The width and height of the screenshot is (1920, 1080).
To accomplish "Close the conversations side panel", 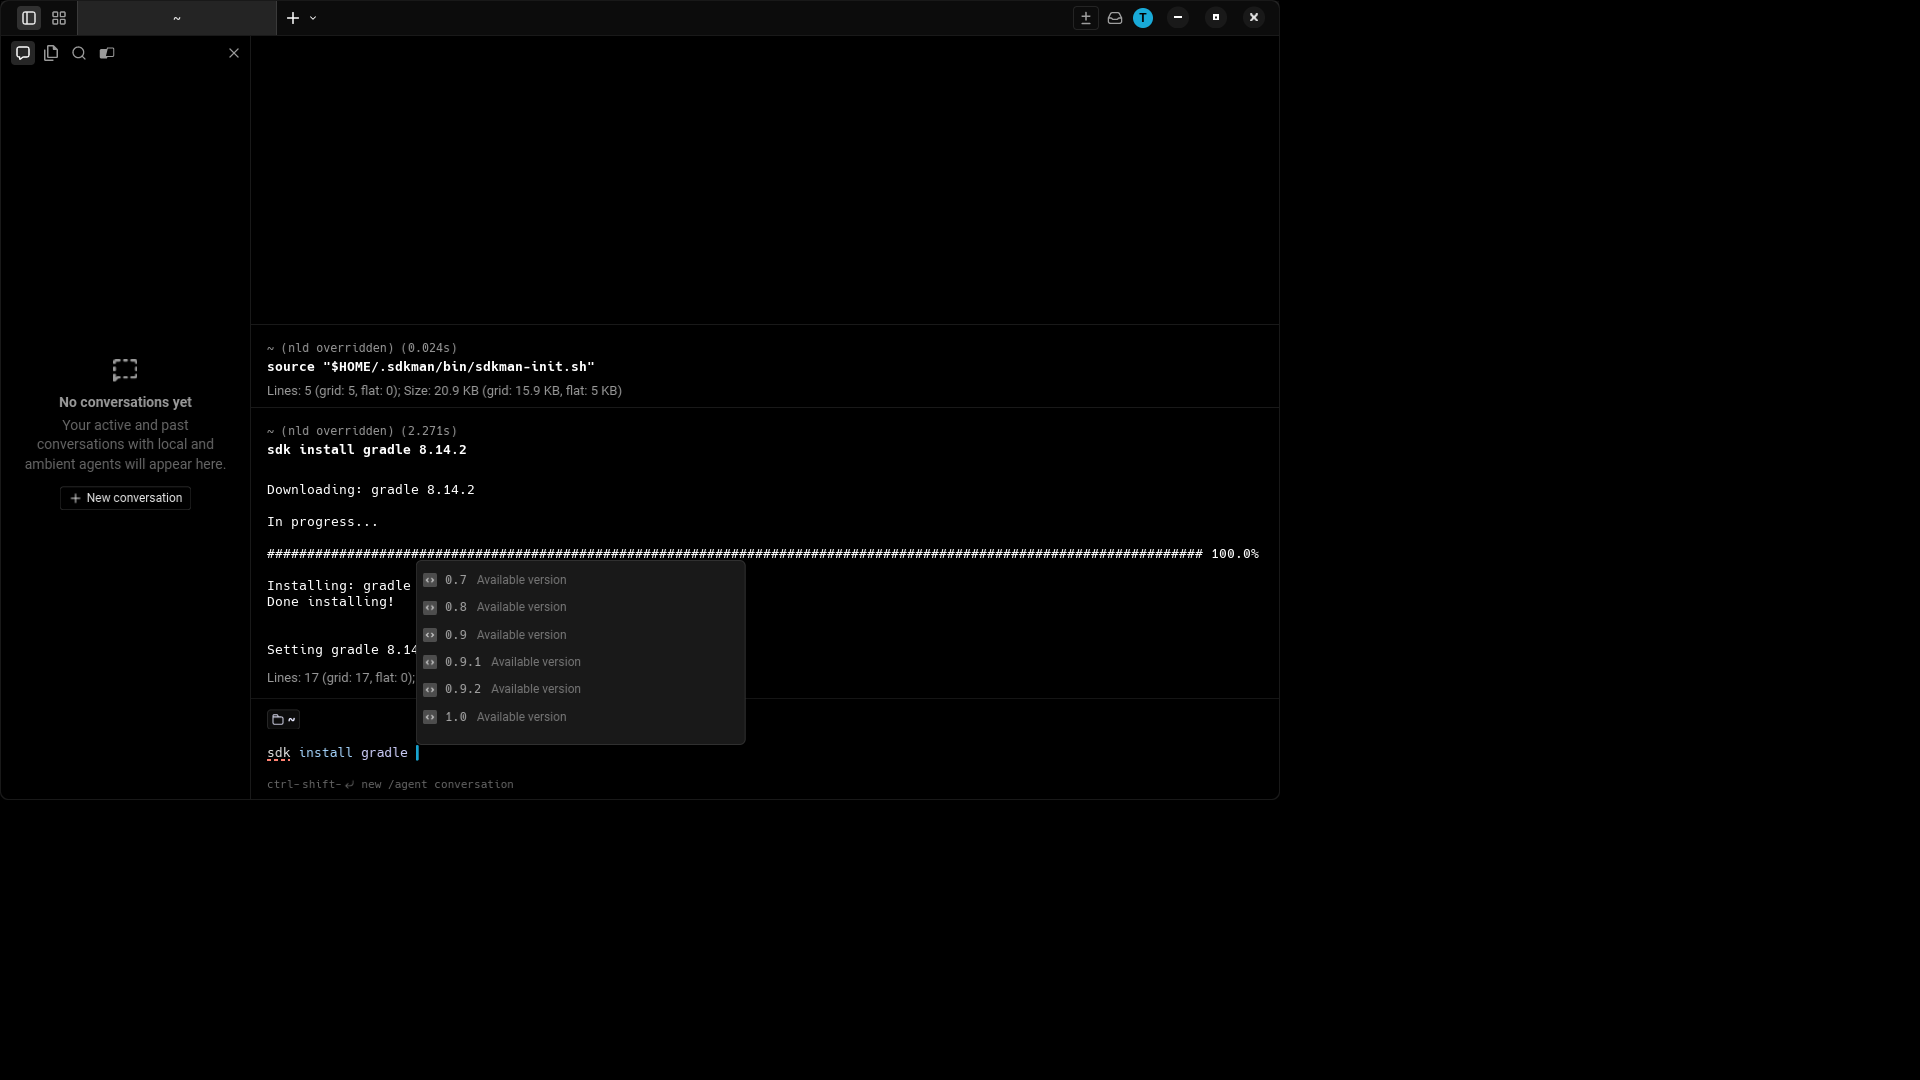I will pyautogui.click(x=234, y=53).
